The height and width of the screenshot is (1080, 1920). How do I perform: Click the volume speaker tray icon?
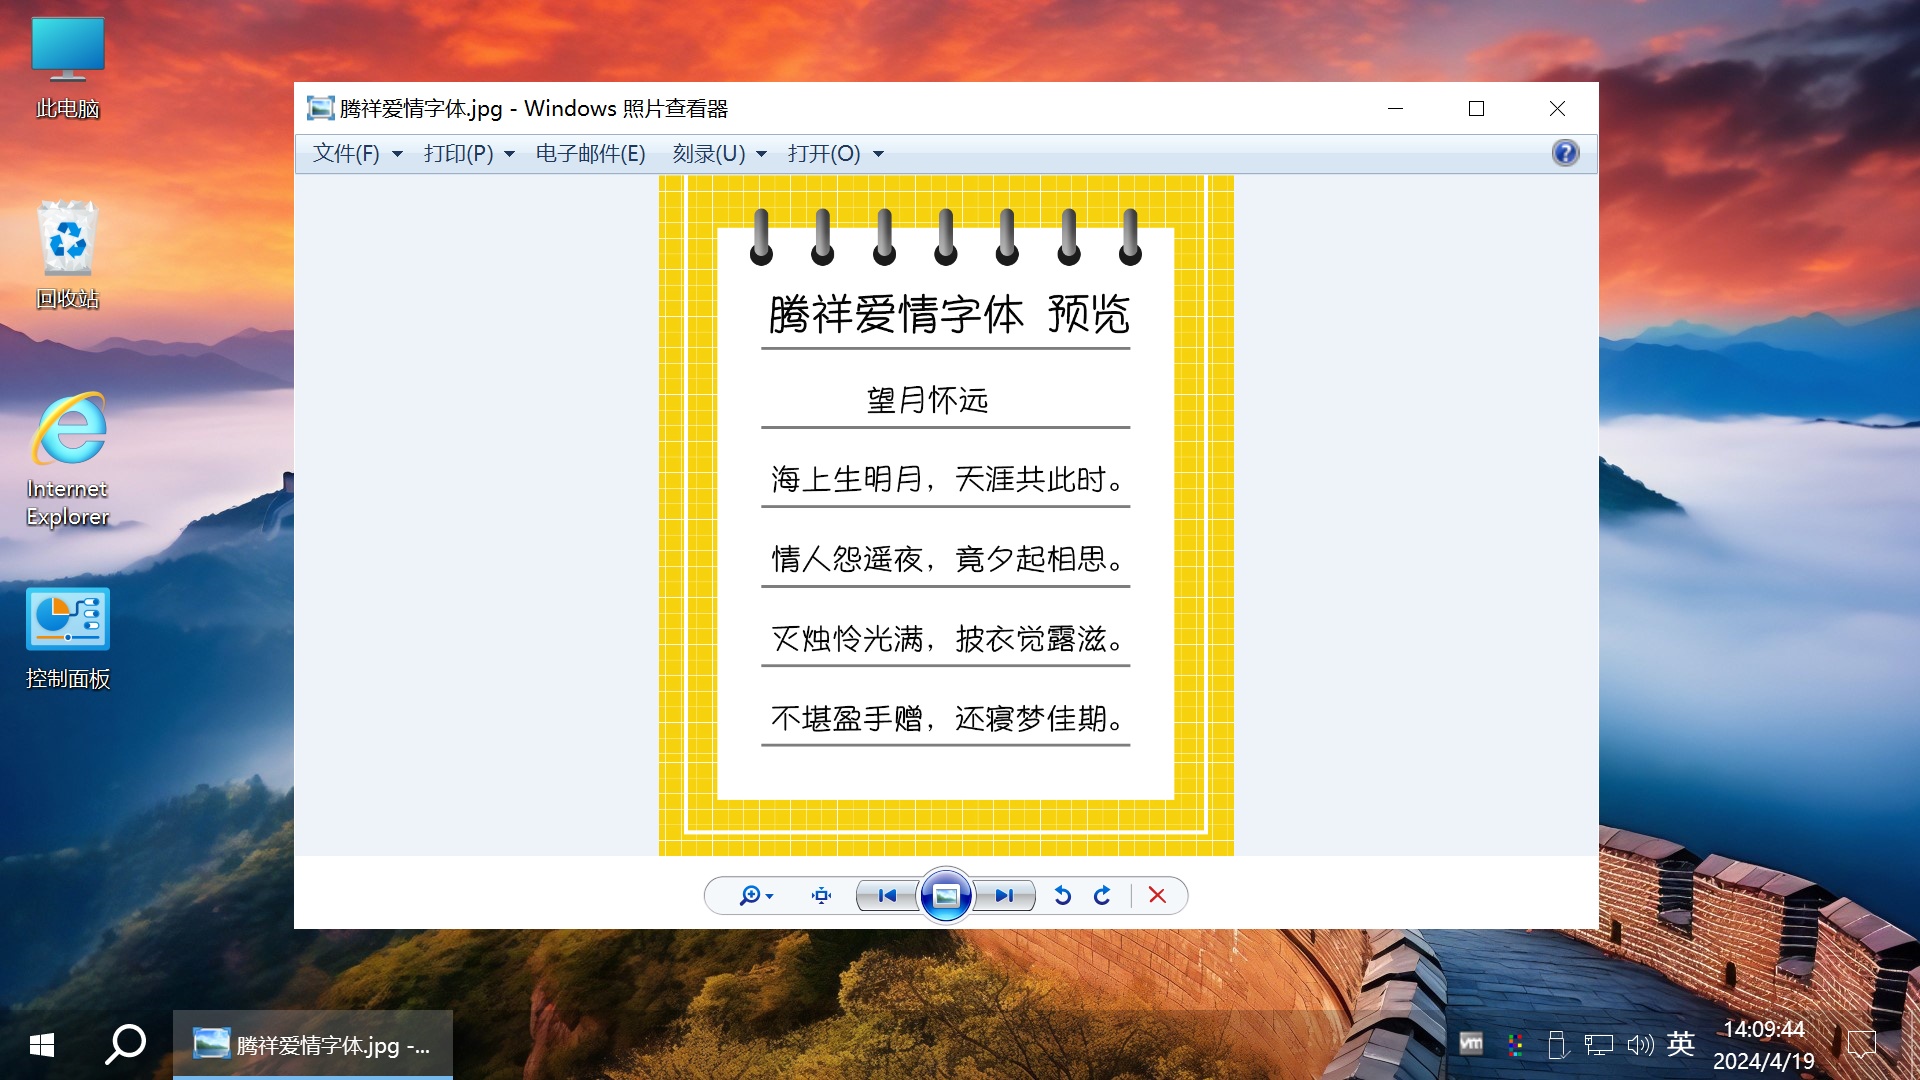pos(1639,1045)
